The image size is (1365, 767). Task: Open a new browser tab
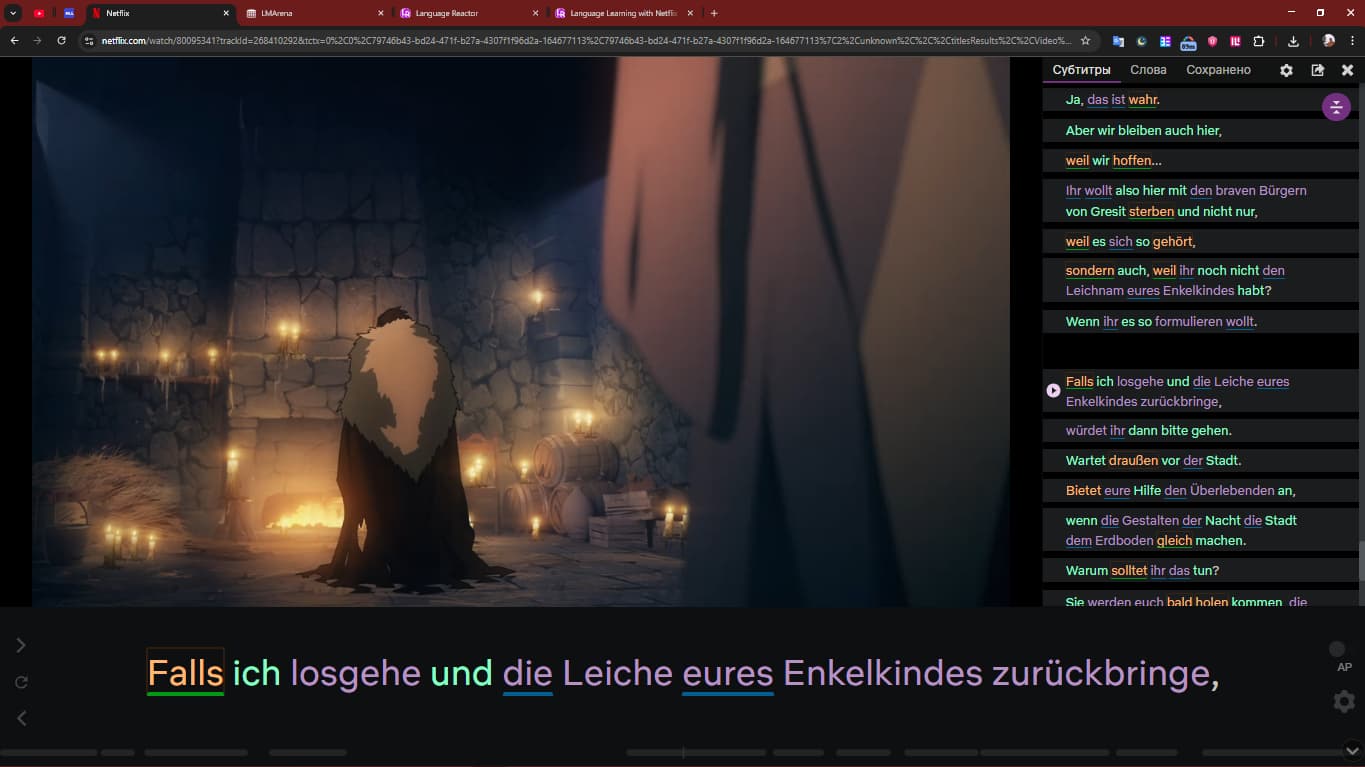[714, 13]
